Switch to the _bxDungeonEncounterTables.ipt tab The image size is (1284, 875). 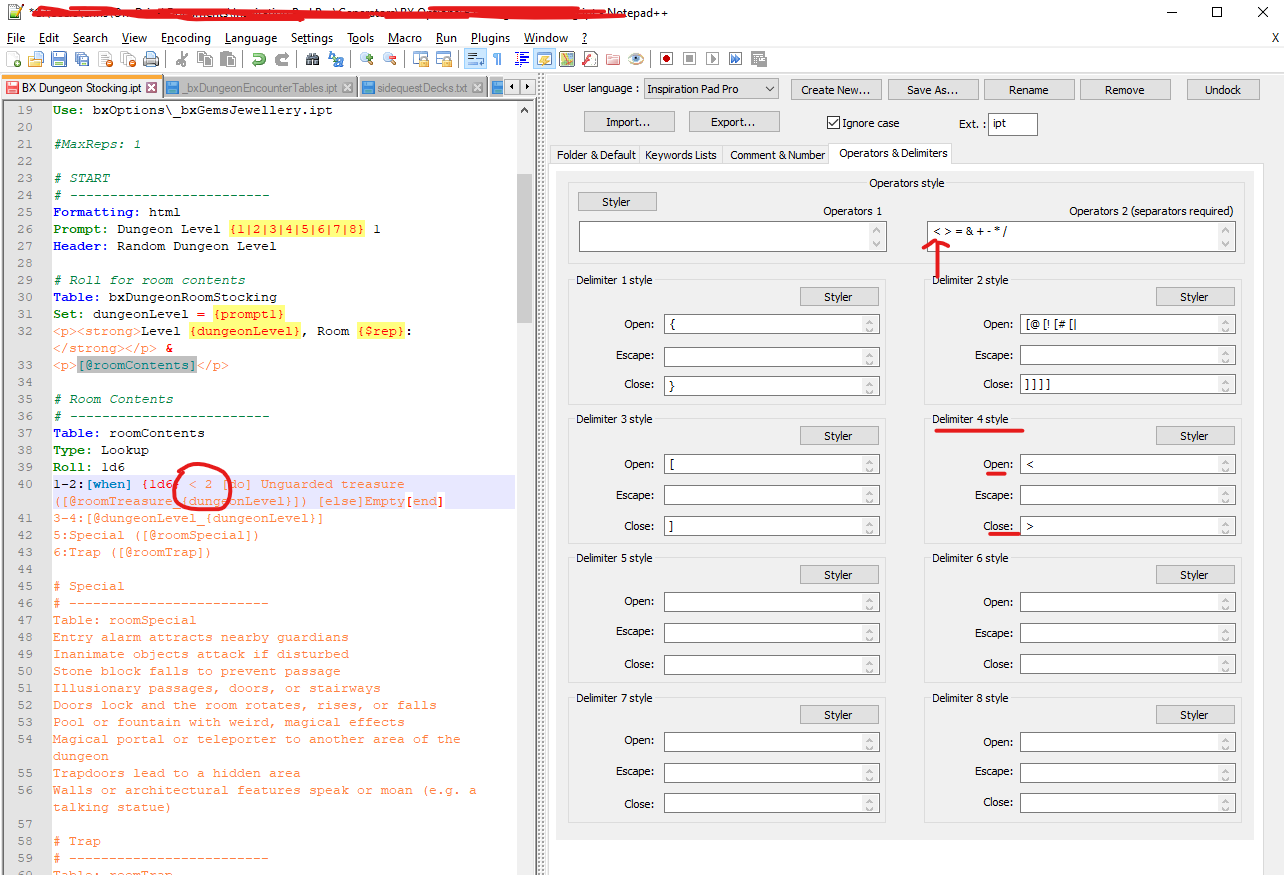(x=260, y=88)
